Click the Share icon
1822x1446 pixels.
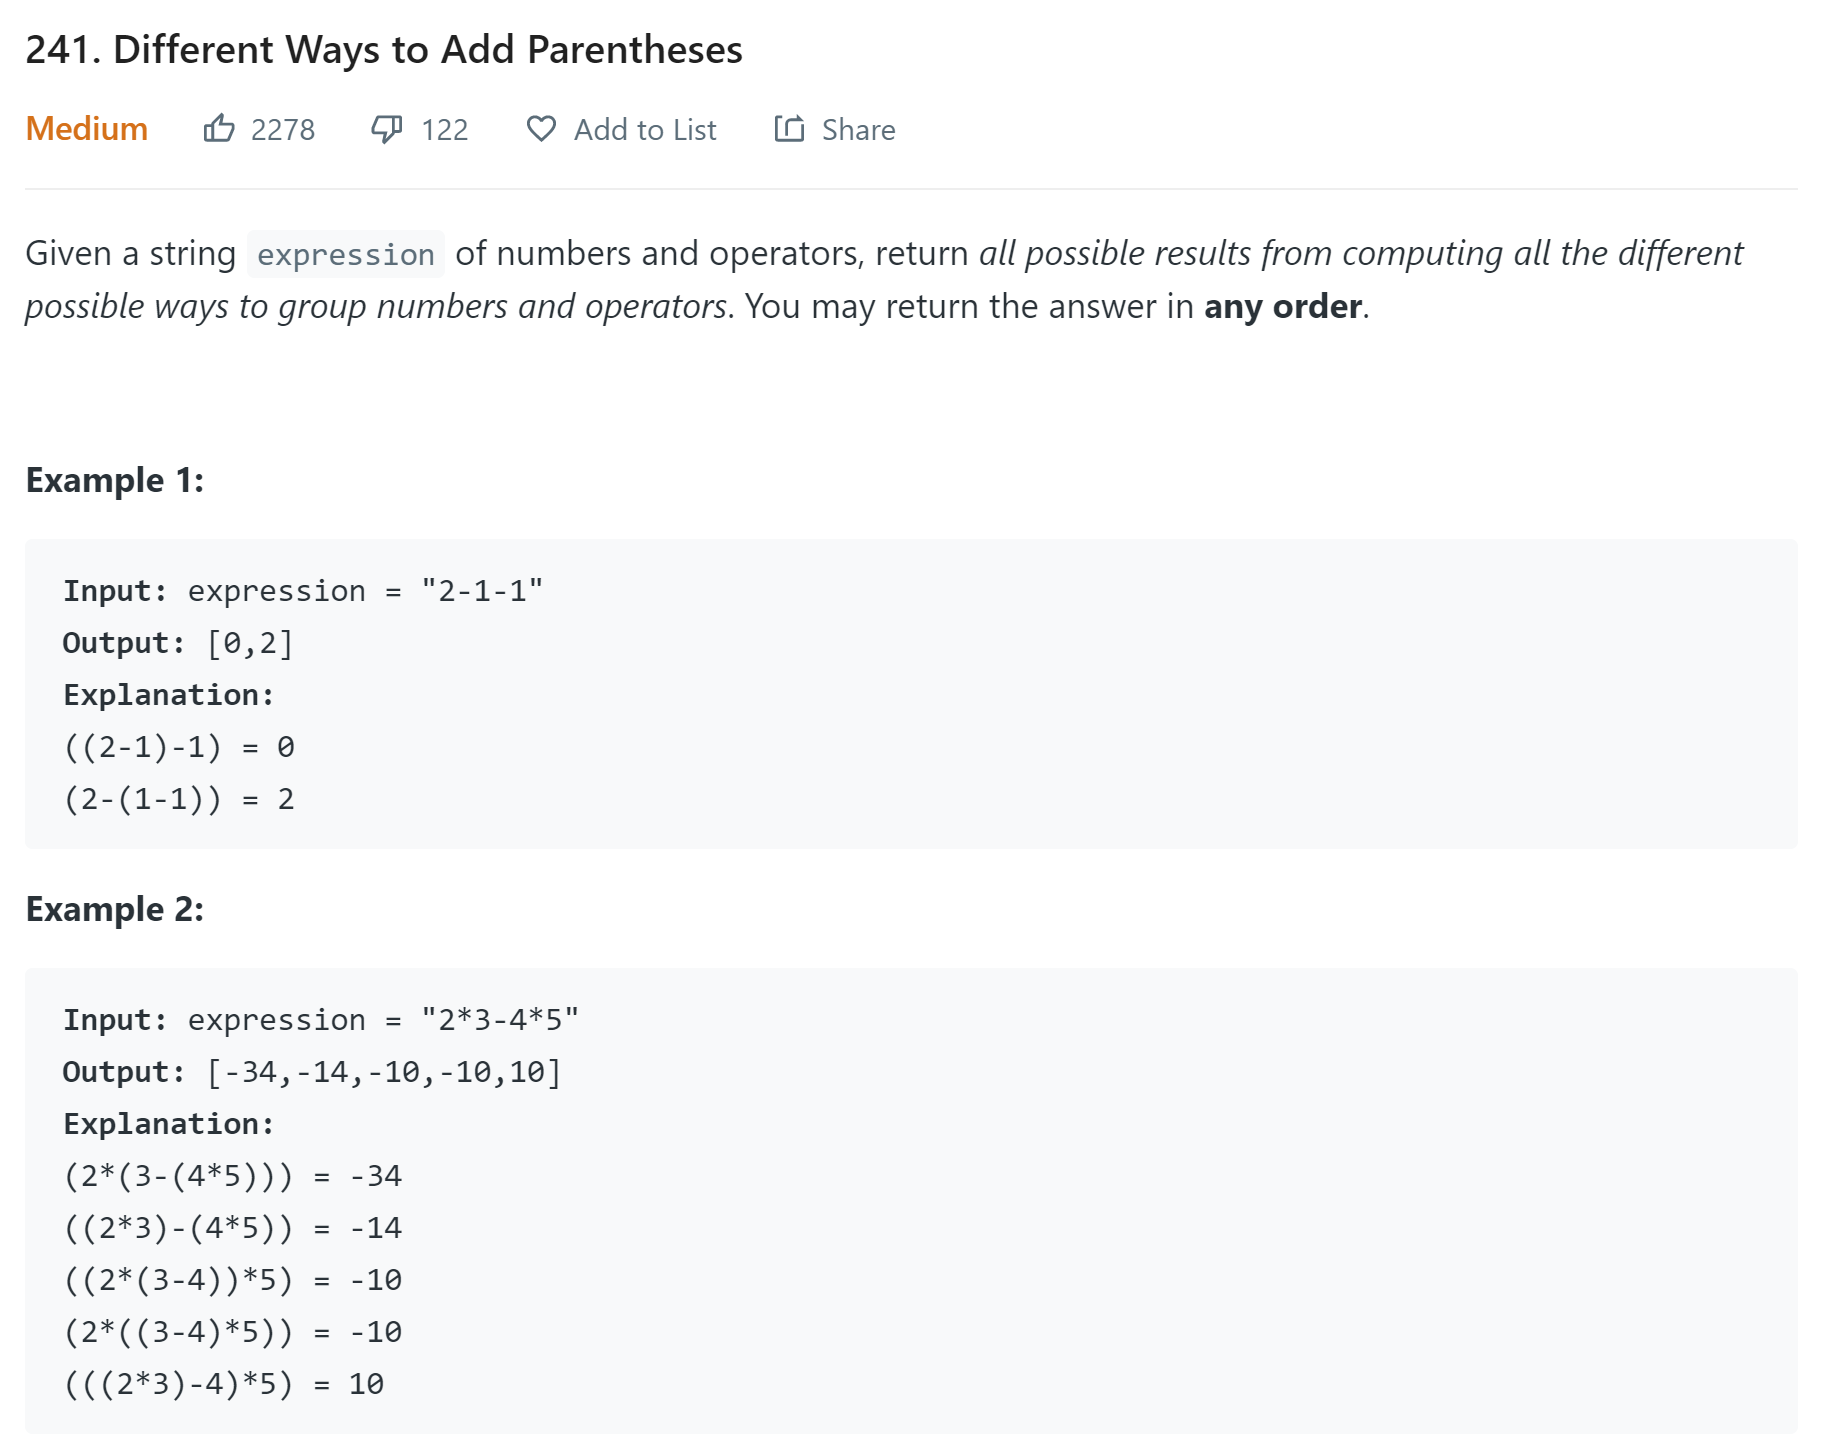coord(789,128)
